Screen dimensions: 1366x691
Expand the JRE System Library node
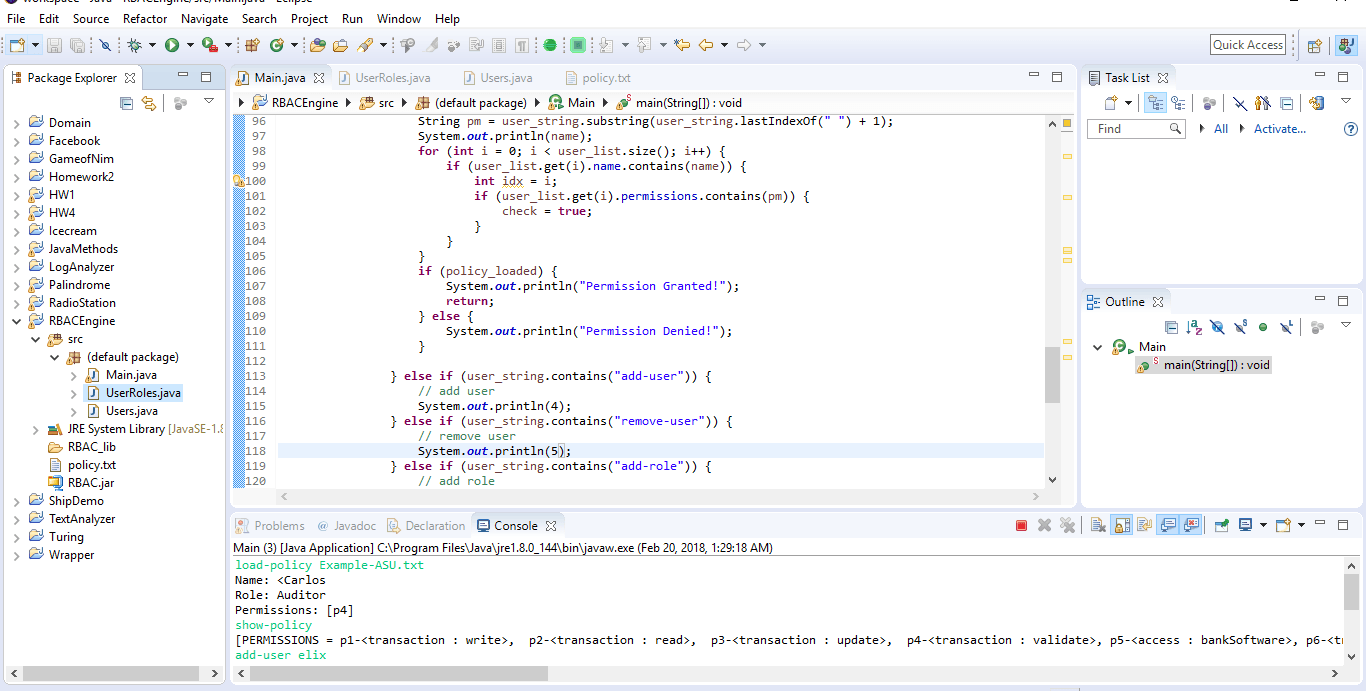point(35,429)
